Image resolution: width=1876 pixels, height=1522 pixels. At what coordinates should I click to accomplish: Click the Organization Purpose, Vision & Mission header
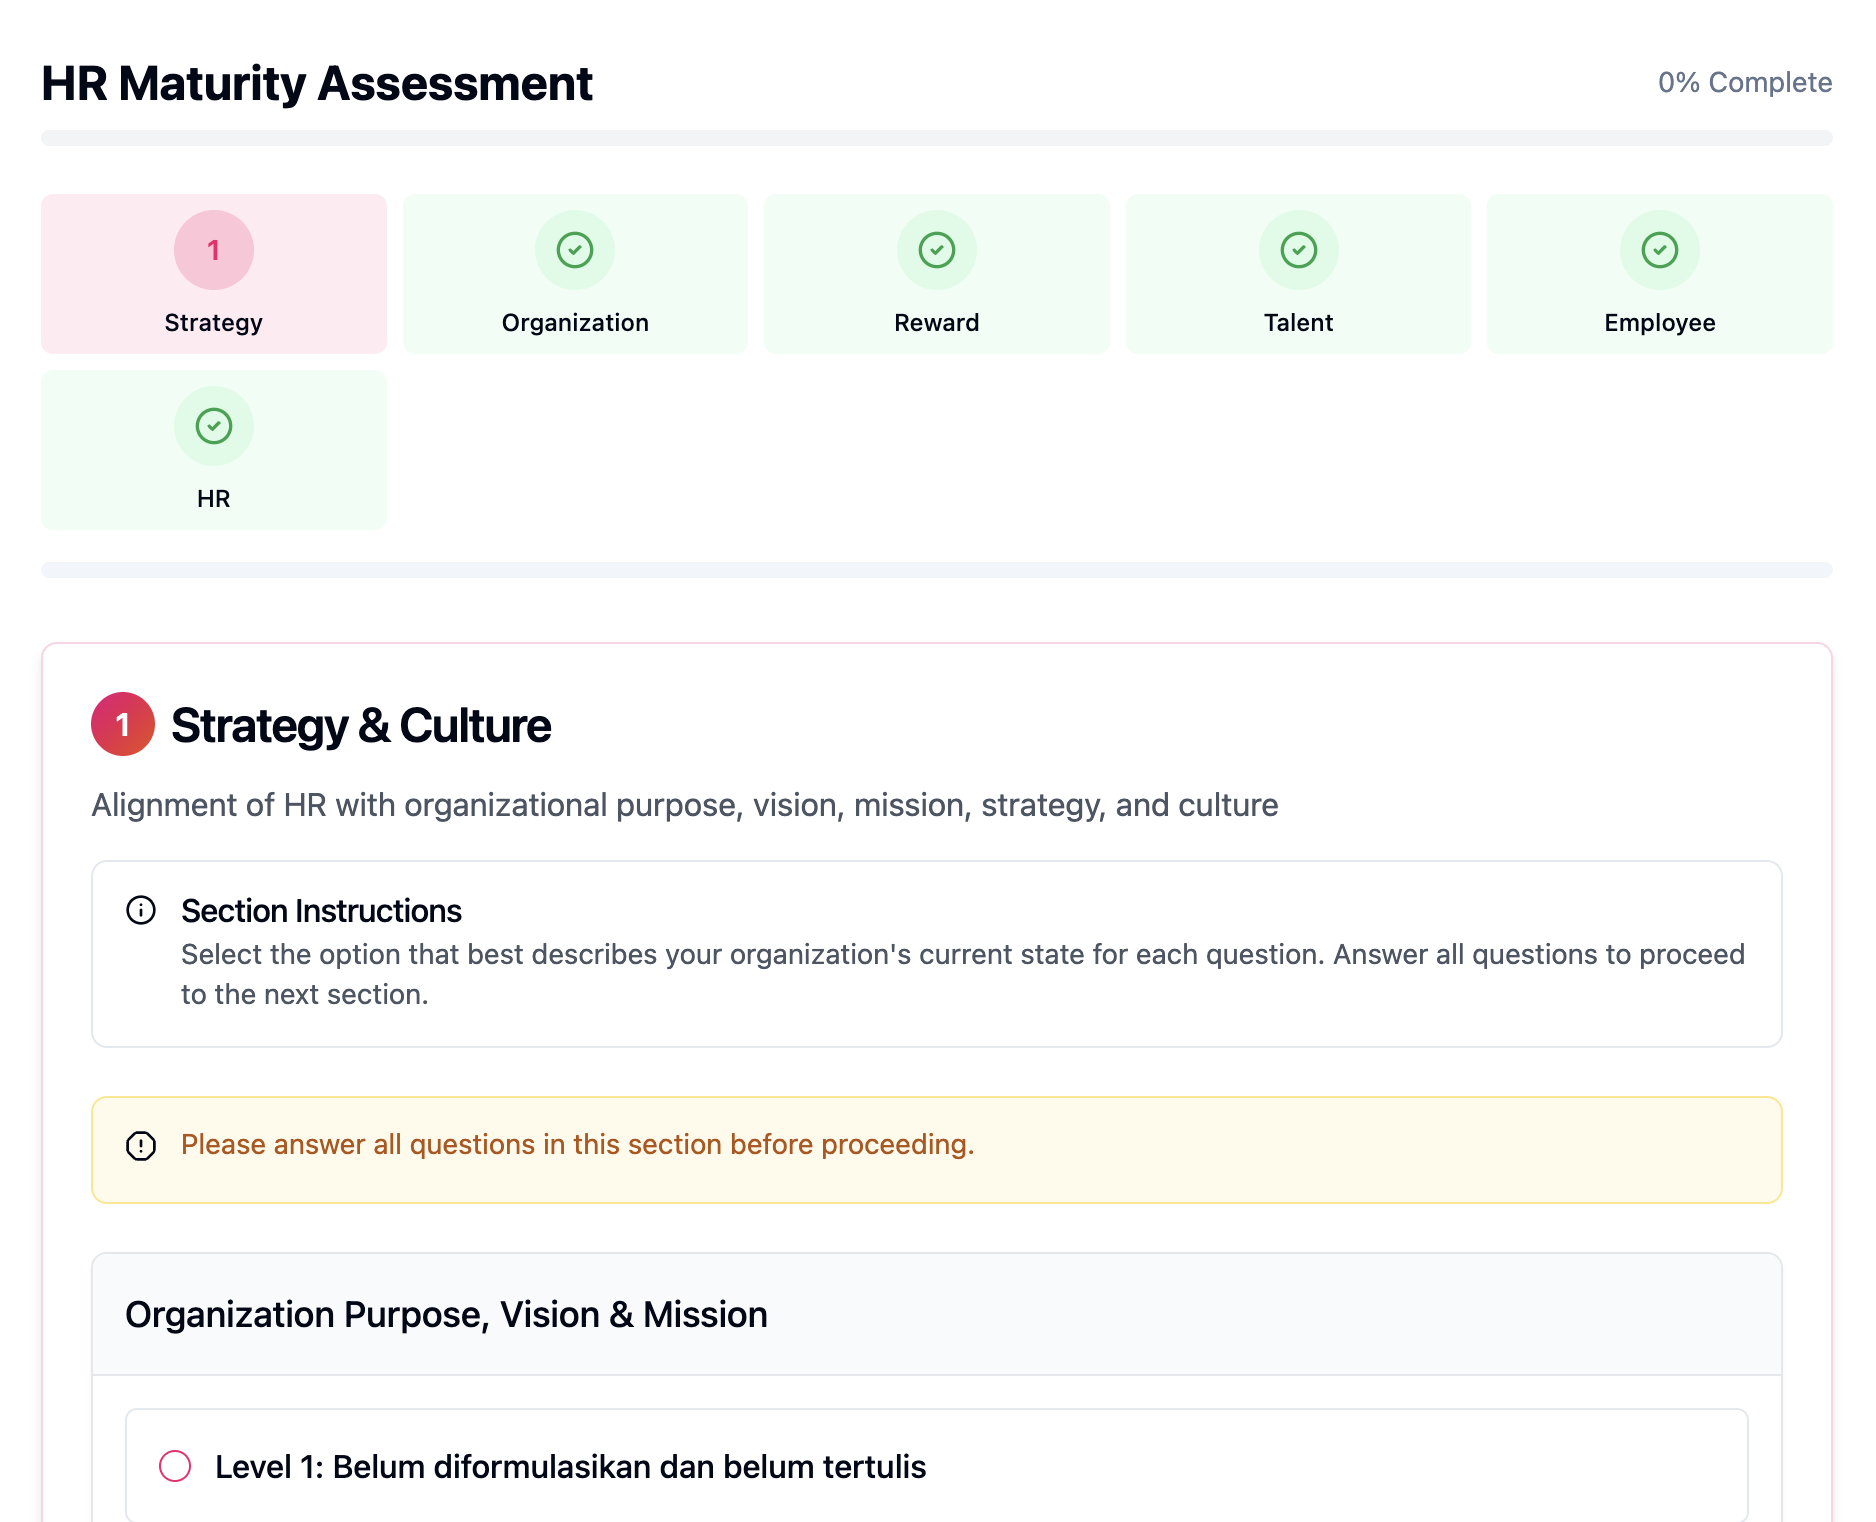(446, 1314)
